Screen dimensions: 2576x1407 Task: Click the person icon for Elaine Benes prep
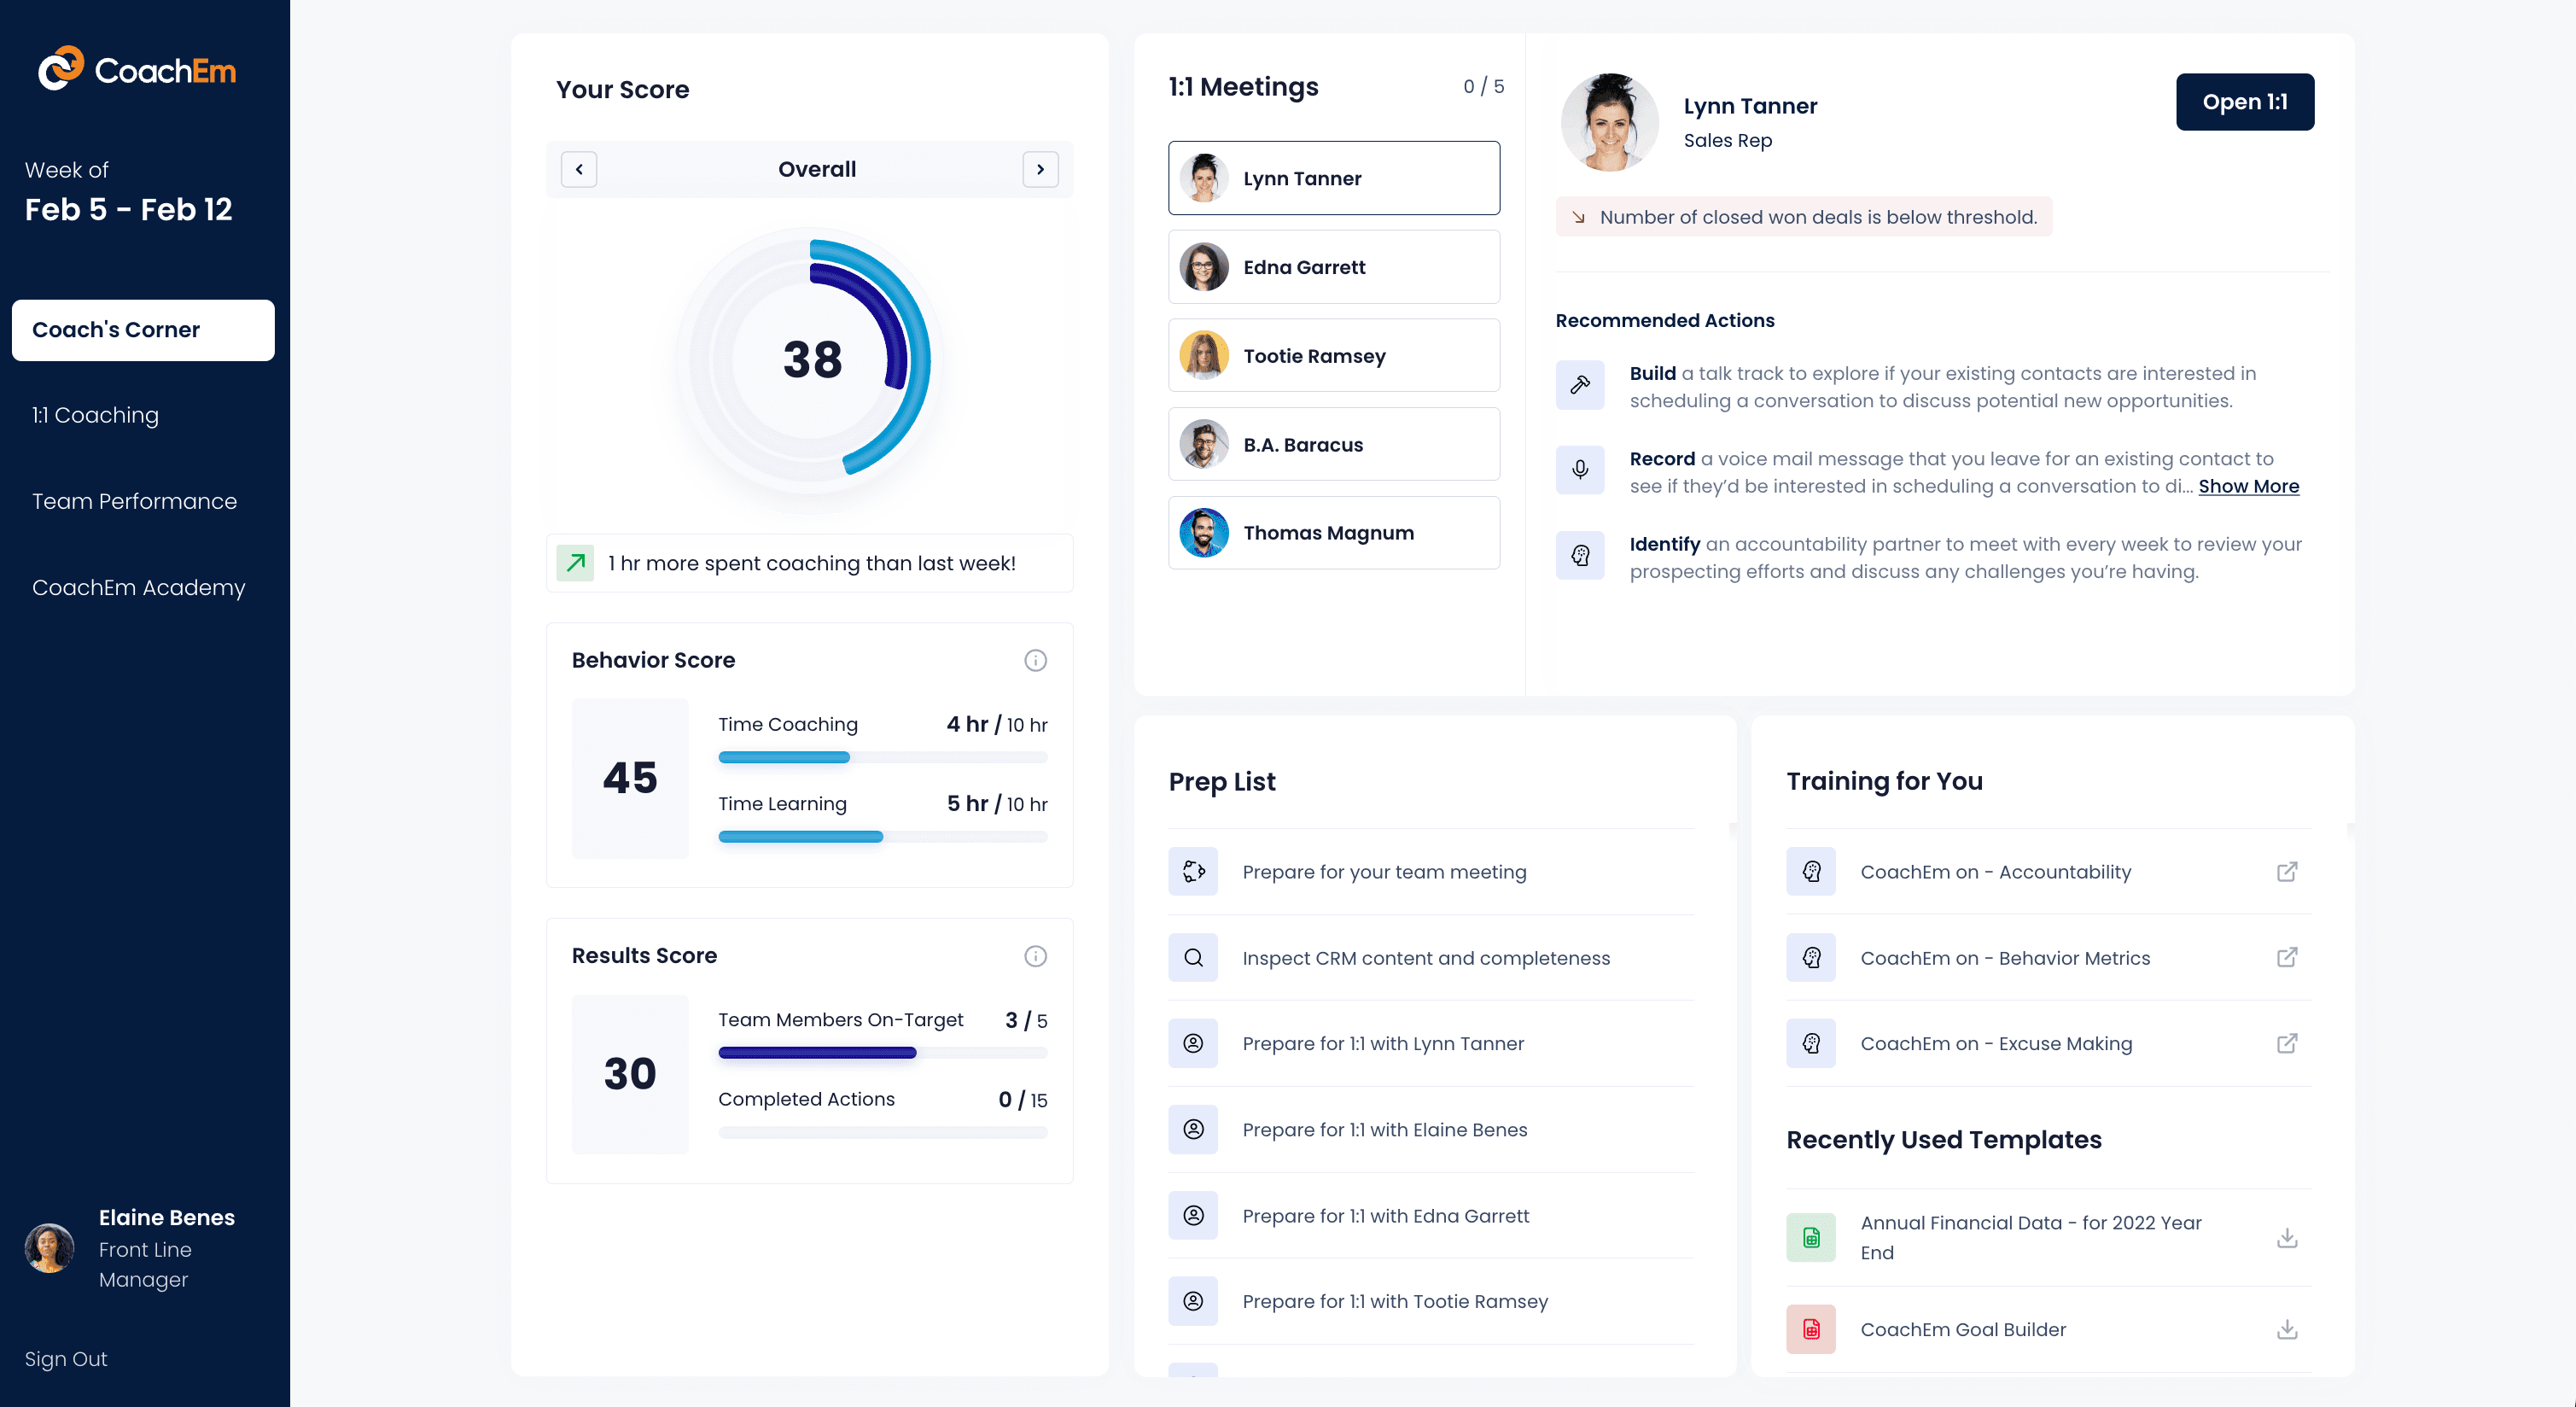coord(1193,1129)
